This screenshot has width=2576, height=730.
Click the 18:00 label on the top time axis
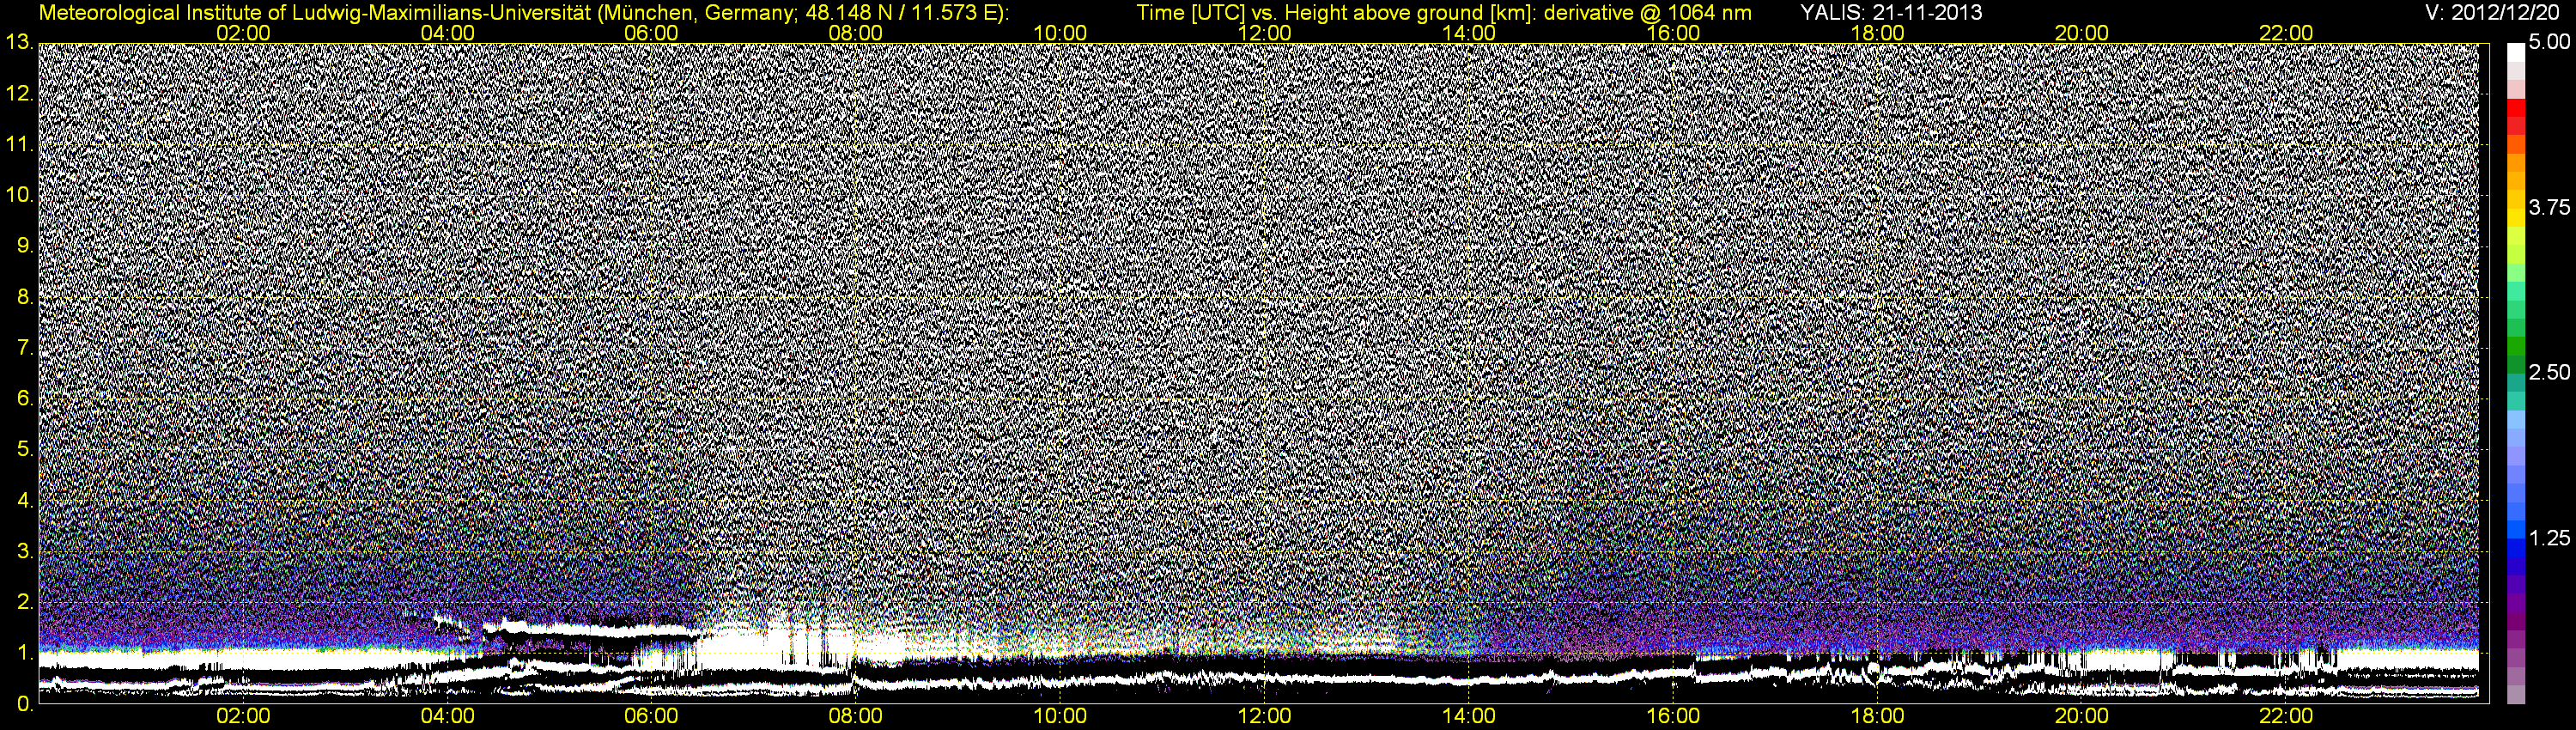tap(1878, 33)
